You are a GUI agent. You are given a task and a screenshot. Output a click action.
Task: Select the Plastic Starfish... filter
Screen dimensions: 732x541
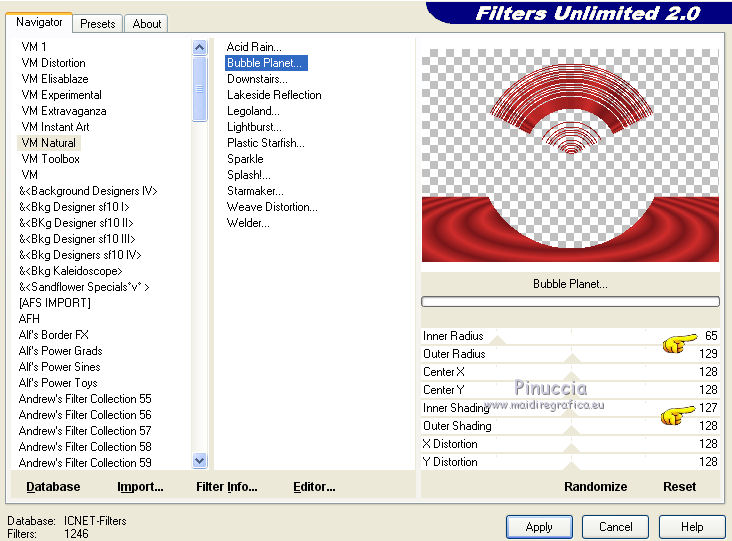266,143
